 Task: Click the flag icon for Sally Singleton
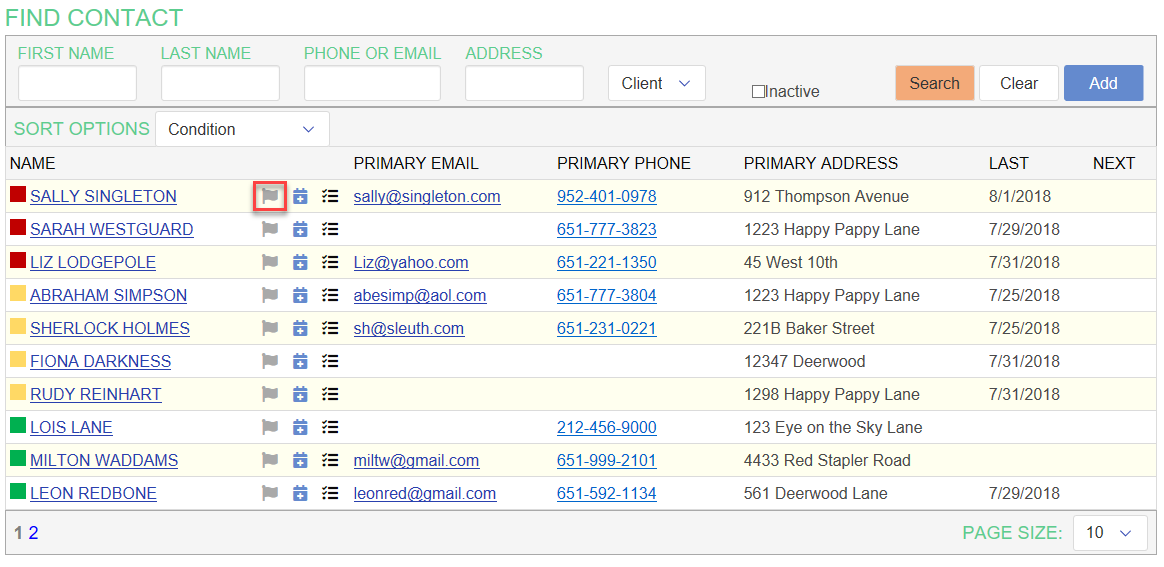[x=270, y=197]
